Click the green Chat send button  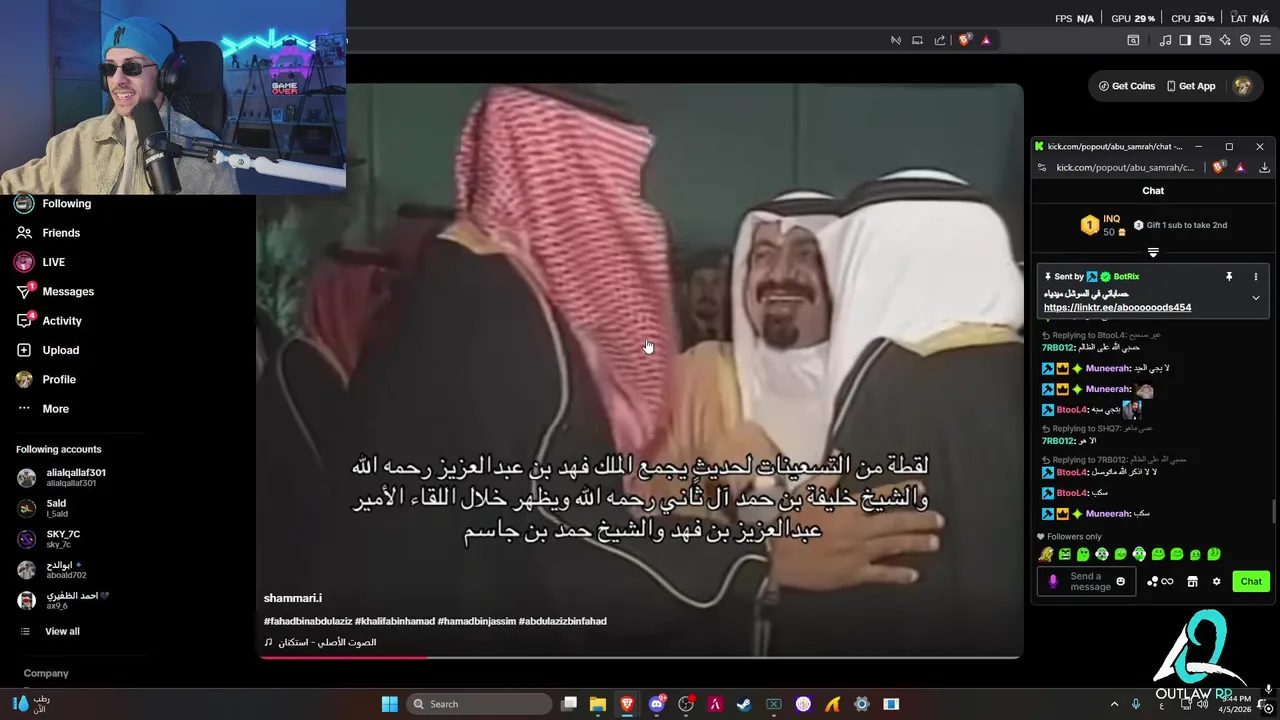tap(1251, 582)
